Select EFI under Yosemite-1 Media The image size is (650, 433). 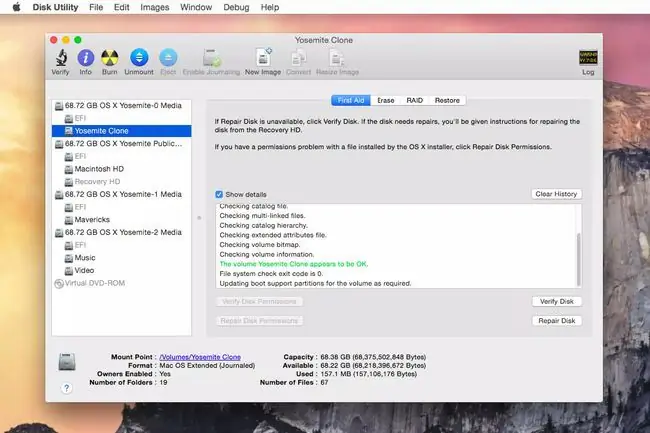(121, 207)
